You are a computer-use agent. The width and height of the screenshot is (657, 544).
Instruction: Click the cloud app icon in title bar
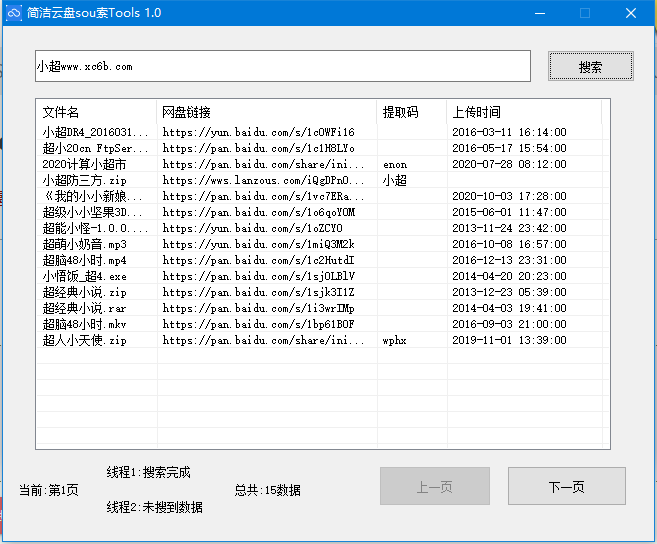[14, 13]
